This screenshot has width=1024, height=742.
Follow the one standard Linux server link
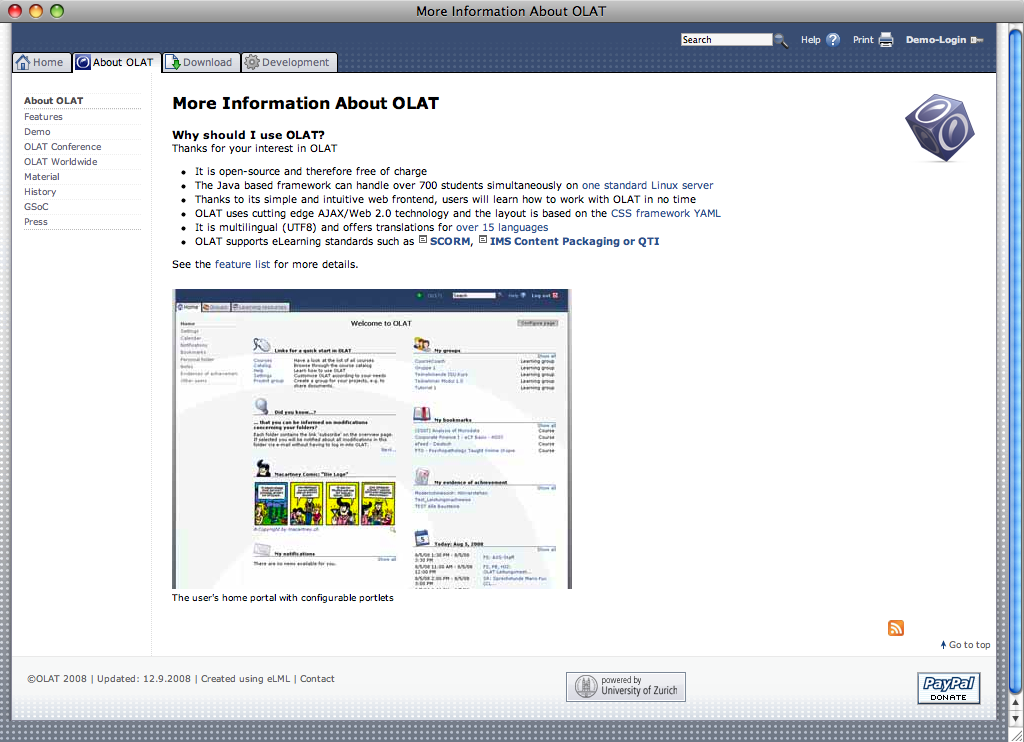[647, 186]
